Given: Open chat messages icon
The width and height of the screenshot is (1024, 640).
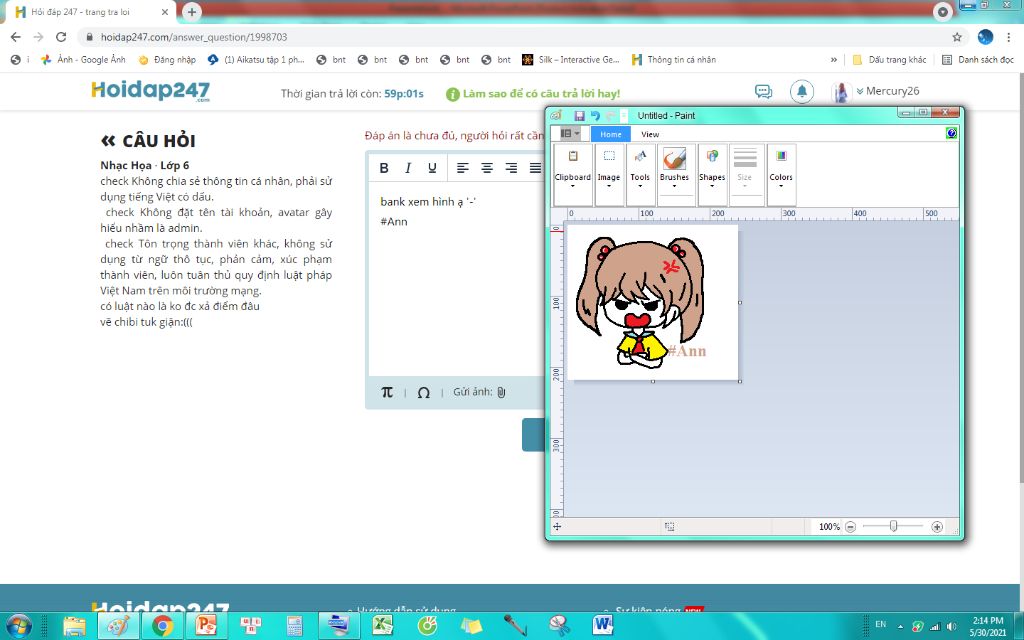Looking at the screenshot, I should pos(763,91).
